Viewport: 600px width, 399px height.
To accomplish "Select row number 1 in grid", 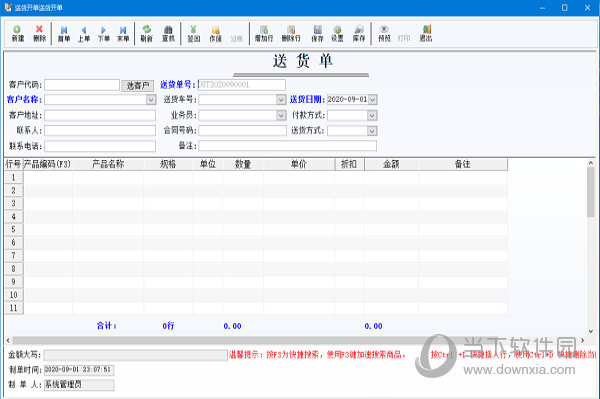I will pos(14,178).
